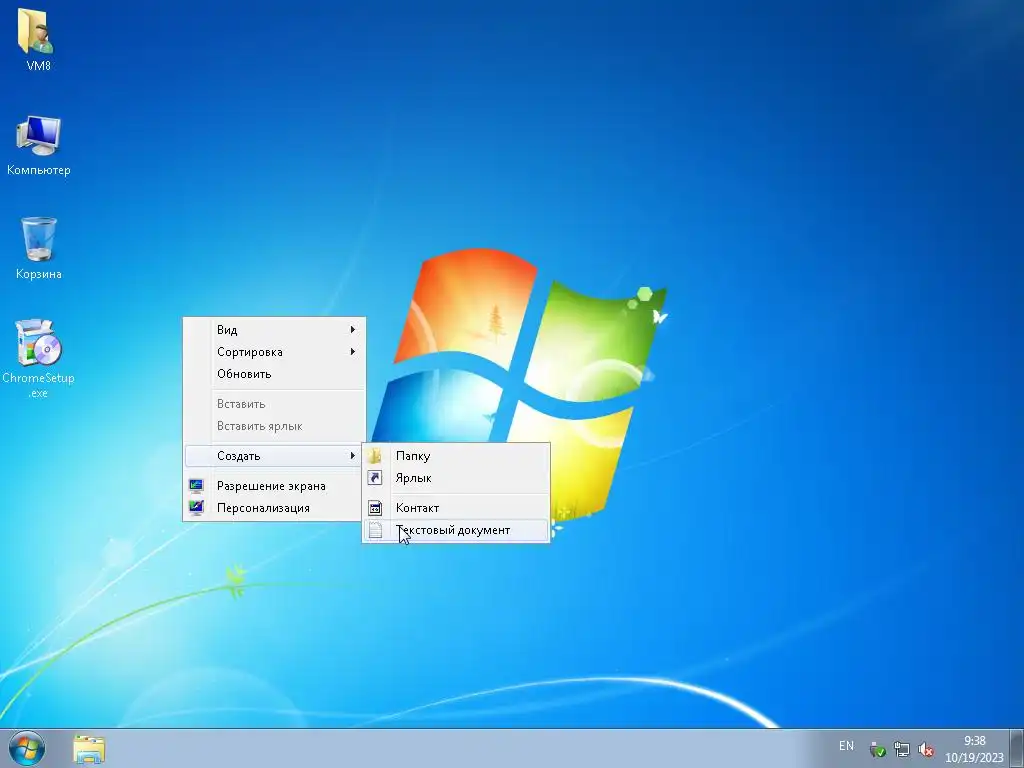Open the Windows Start orb
1024x768 pixels.
coord(27,748)
